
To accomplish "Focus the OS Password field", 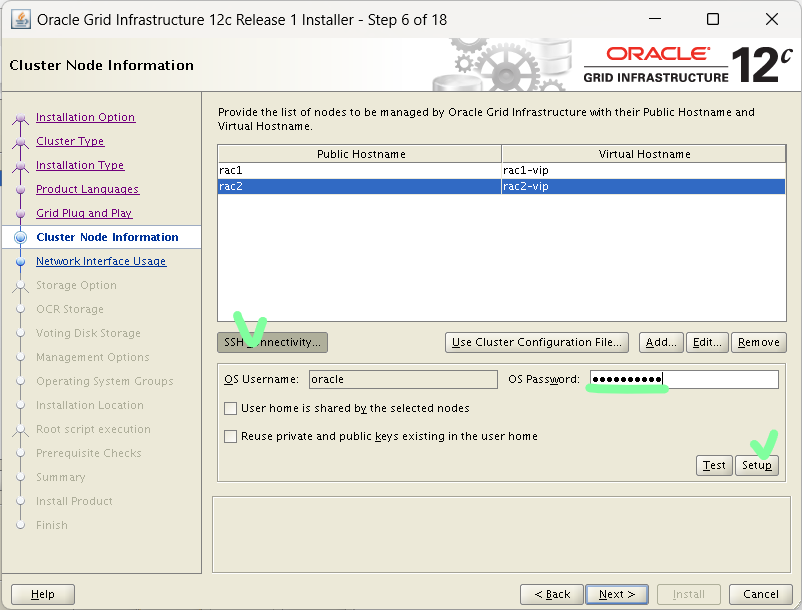I will pyautogui.click(x=684, y=379).
